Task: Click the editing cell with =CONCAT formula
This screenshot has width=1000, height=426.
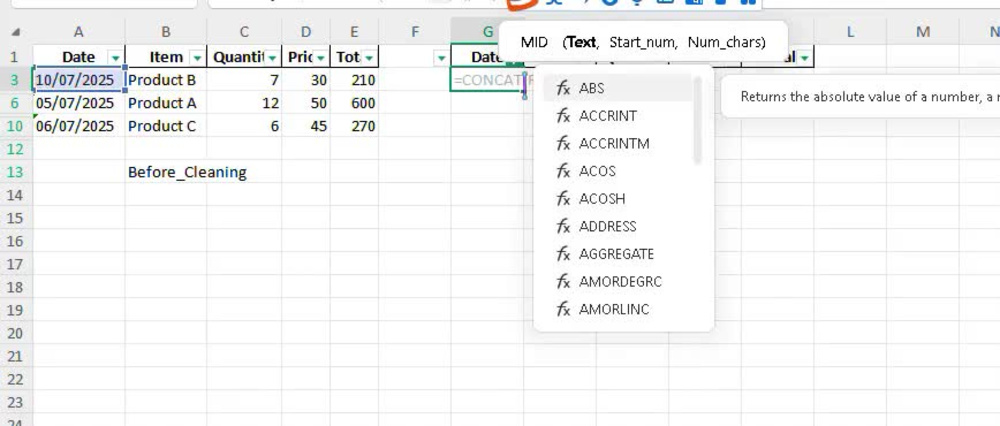Action: pyautogui.click(x=487, y=80)
